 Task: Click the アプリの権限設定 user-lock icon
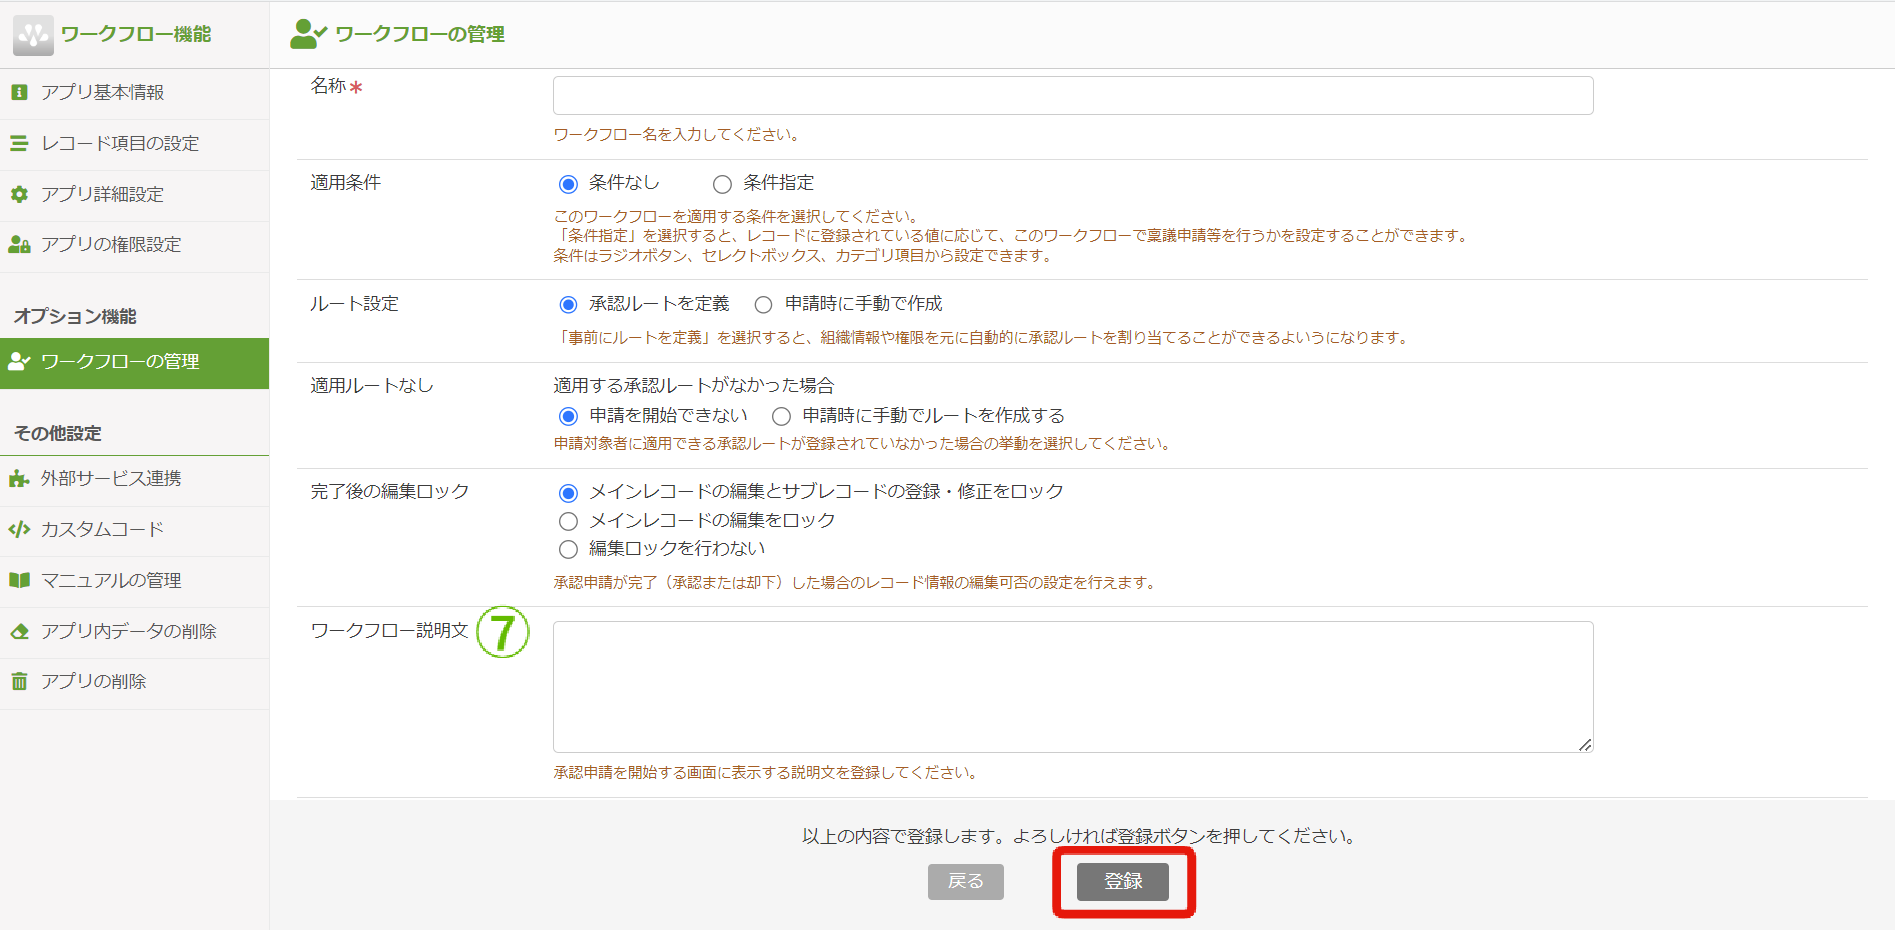click(19, 244)
